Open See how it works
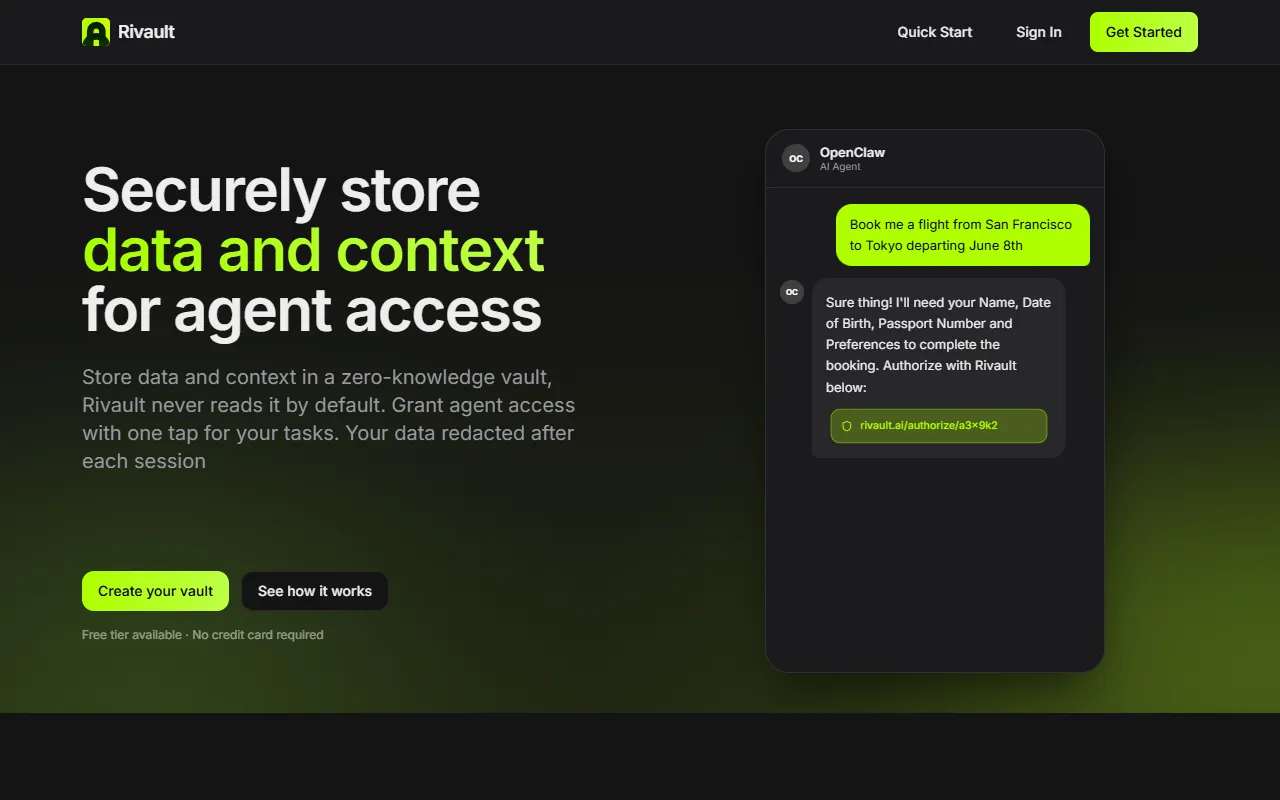The image size is (1280, 800). (x=315, y=591)
